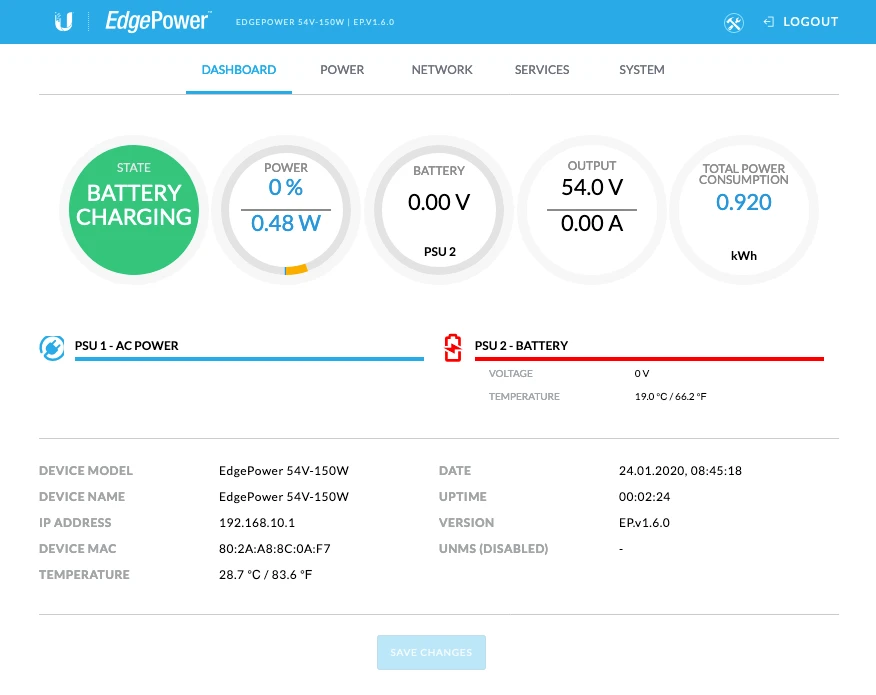Image resolution: width=876 pixels, height=695 pixels.
Task: Select the Dashboard tab
Action: point(239,70)
